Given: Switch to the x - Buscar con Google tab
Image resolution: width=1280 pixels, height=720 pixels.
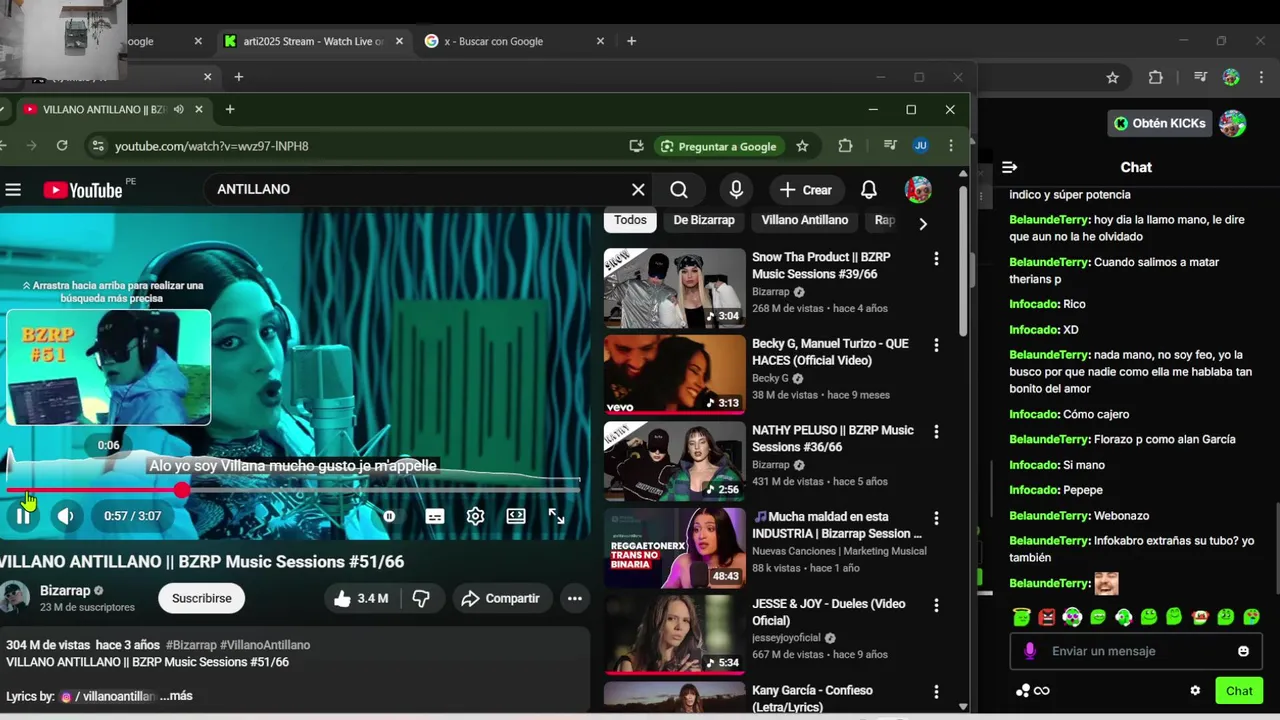Looking at the screenshot, I should pos(515,41).
